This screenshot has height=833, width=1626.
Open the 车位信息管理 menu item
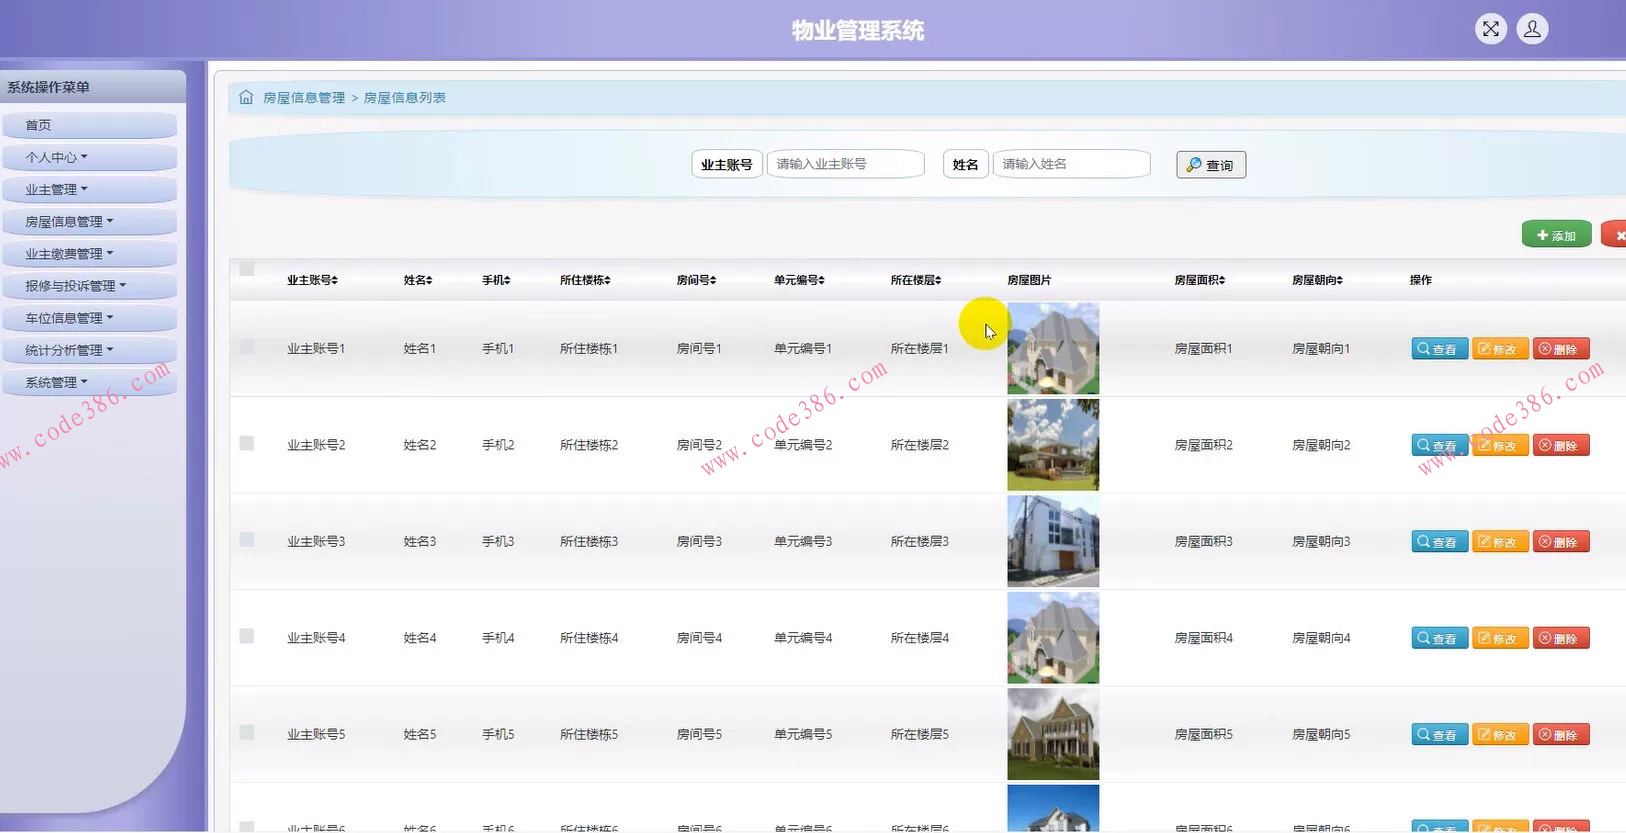[x=69, y=318]
